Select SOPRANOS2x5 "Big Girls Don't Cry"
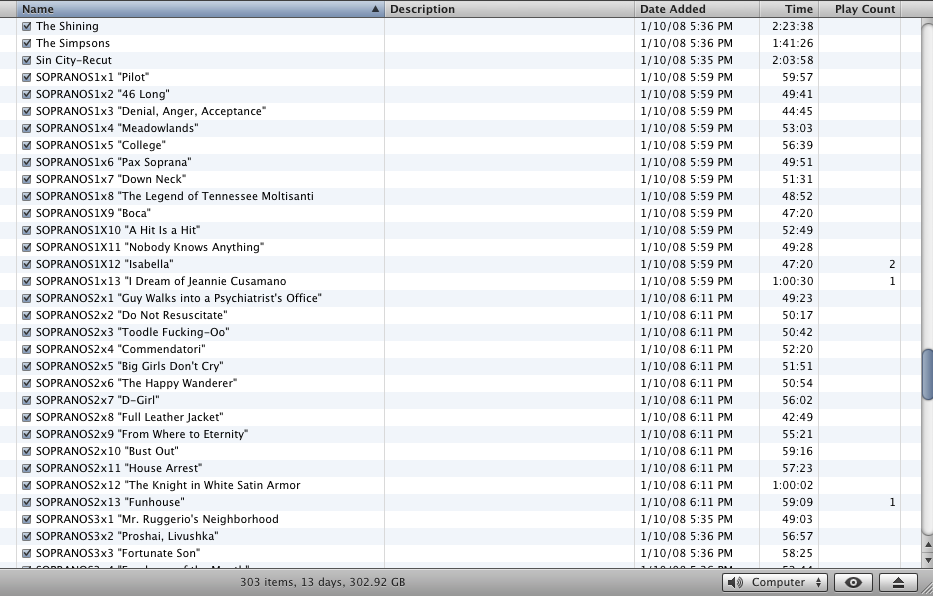The height and width of the screenshot is (596, 933). [x=129, y=366]
